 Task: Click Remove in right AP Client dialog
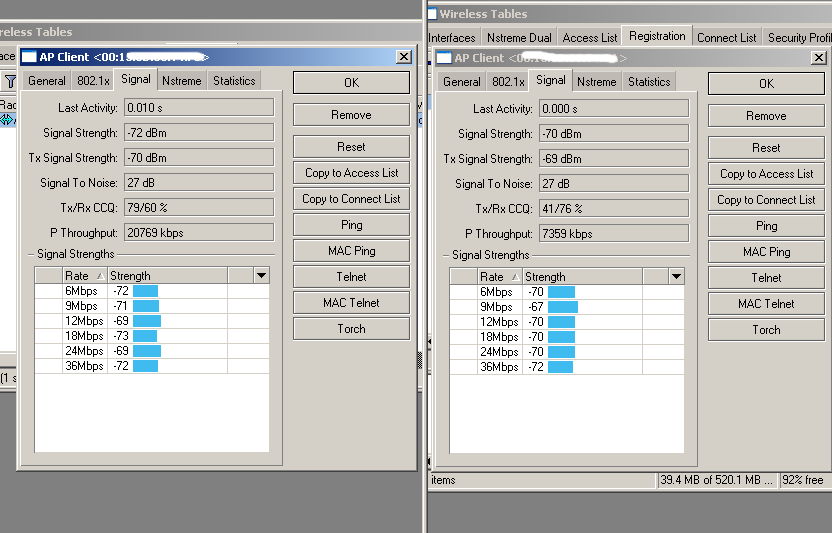click(766, 116)
